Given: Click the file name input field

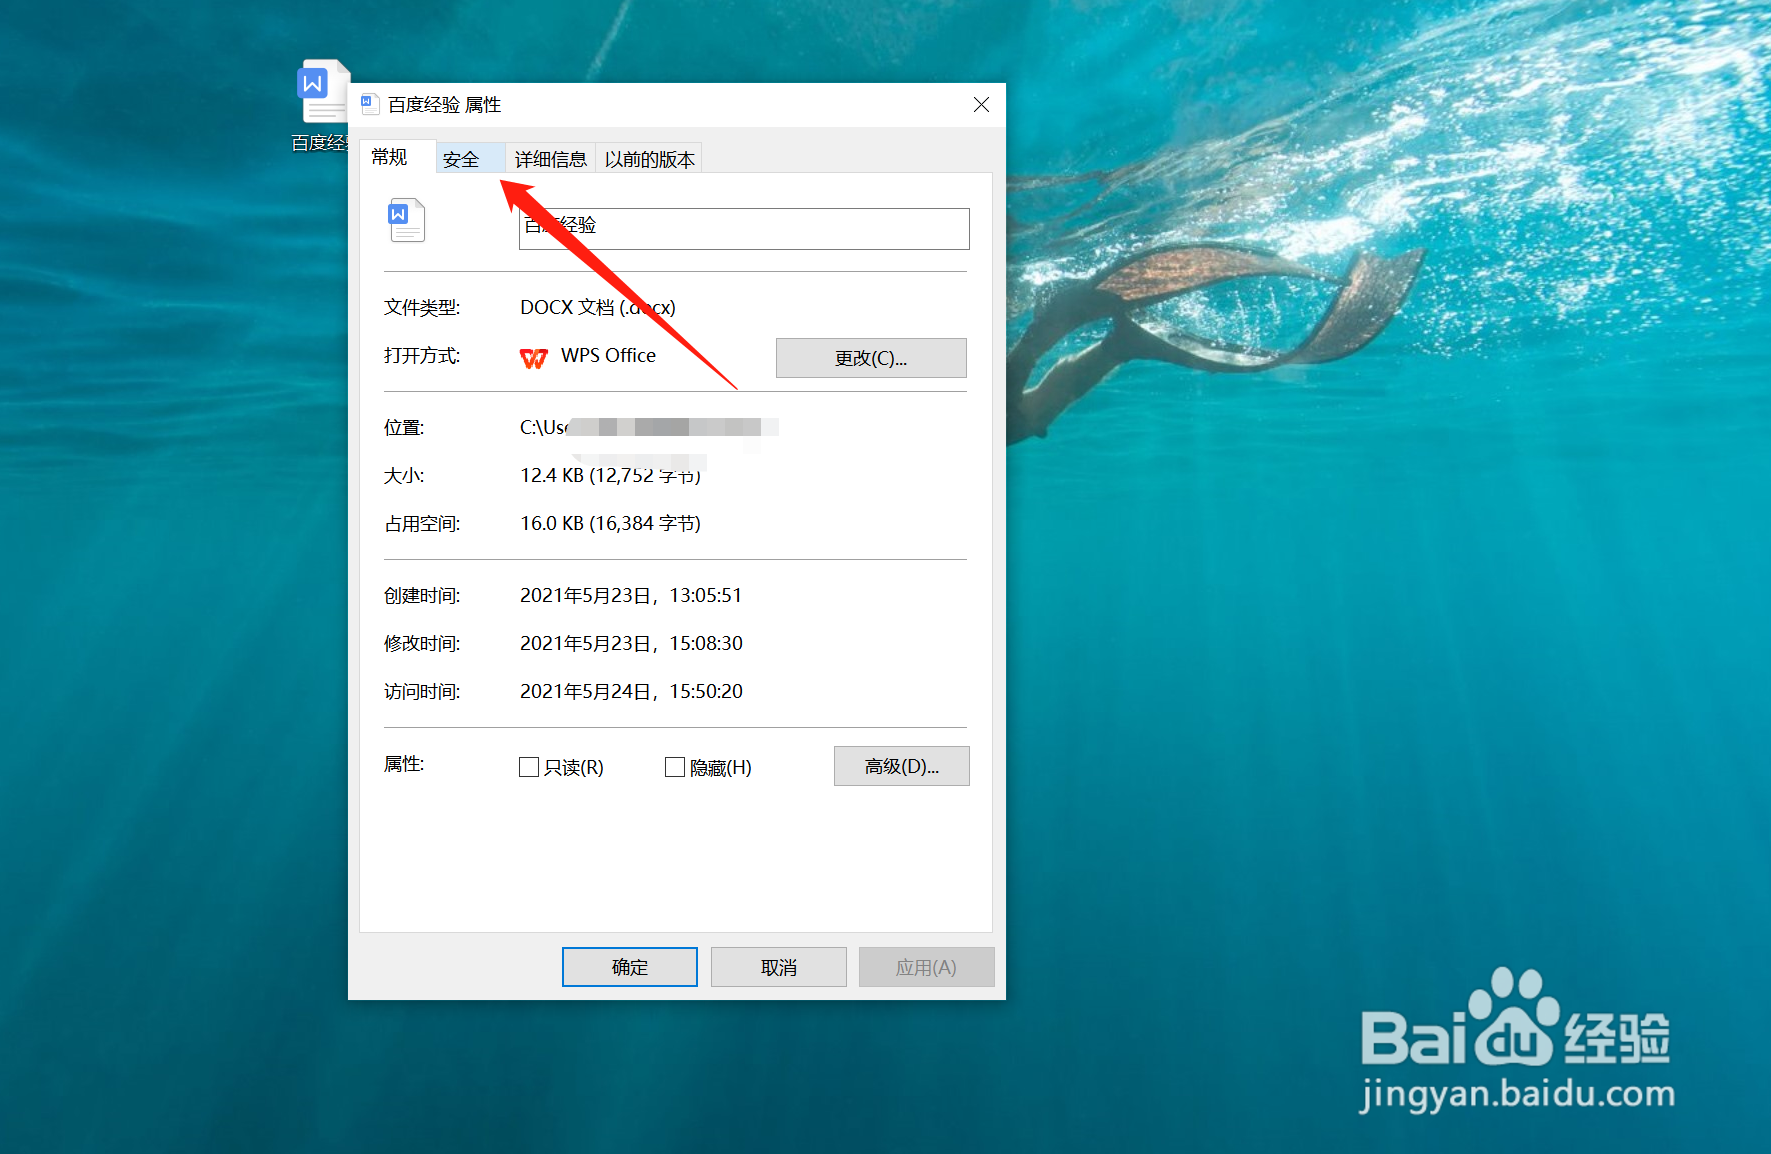Looking at the screenshot, I should pyautogui.click(x=744, y=229).
